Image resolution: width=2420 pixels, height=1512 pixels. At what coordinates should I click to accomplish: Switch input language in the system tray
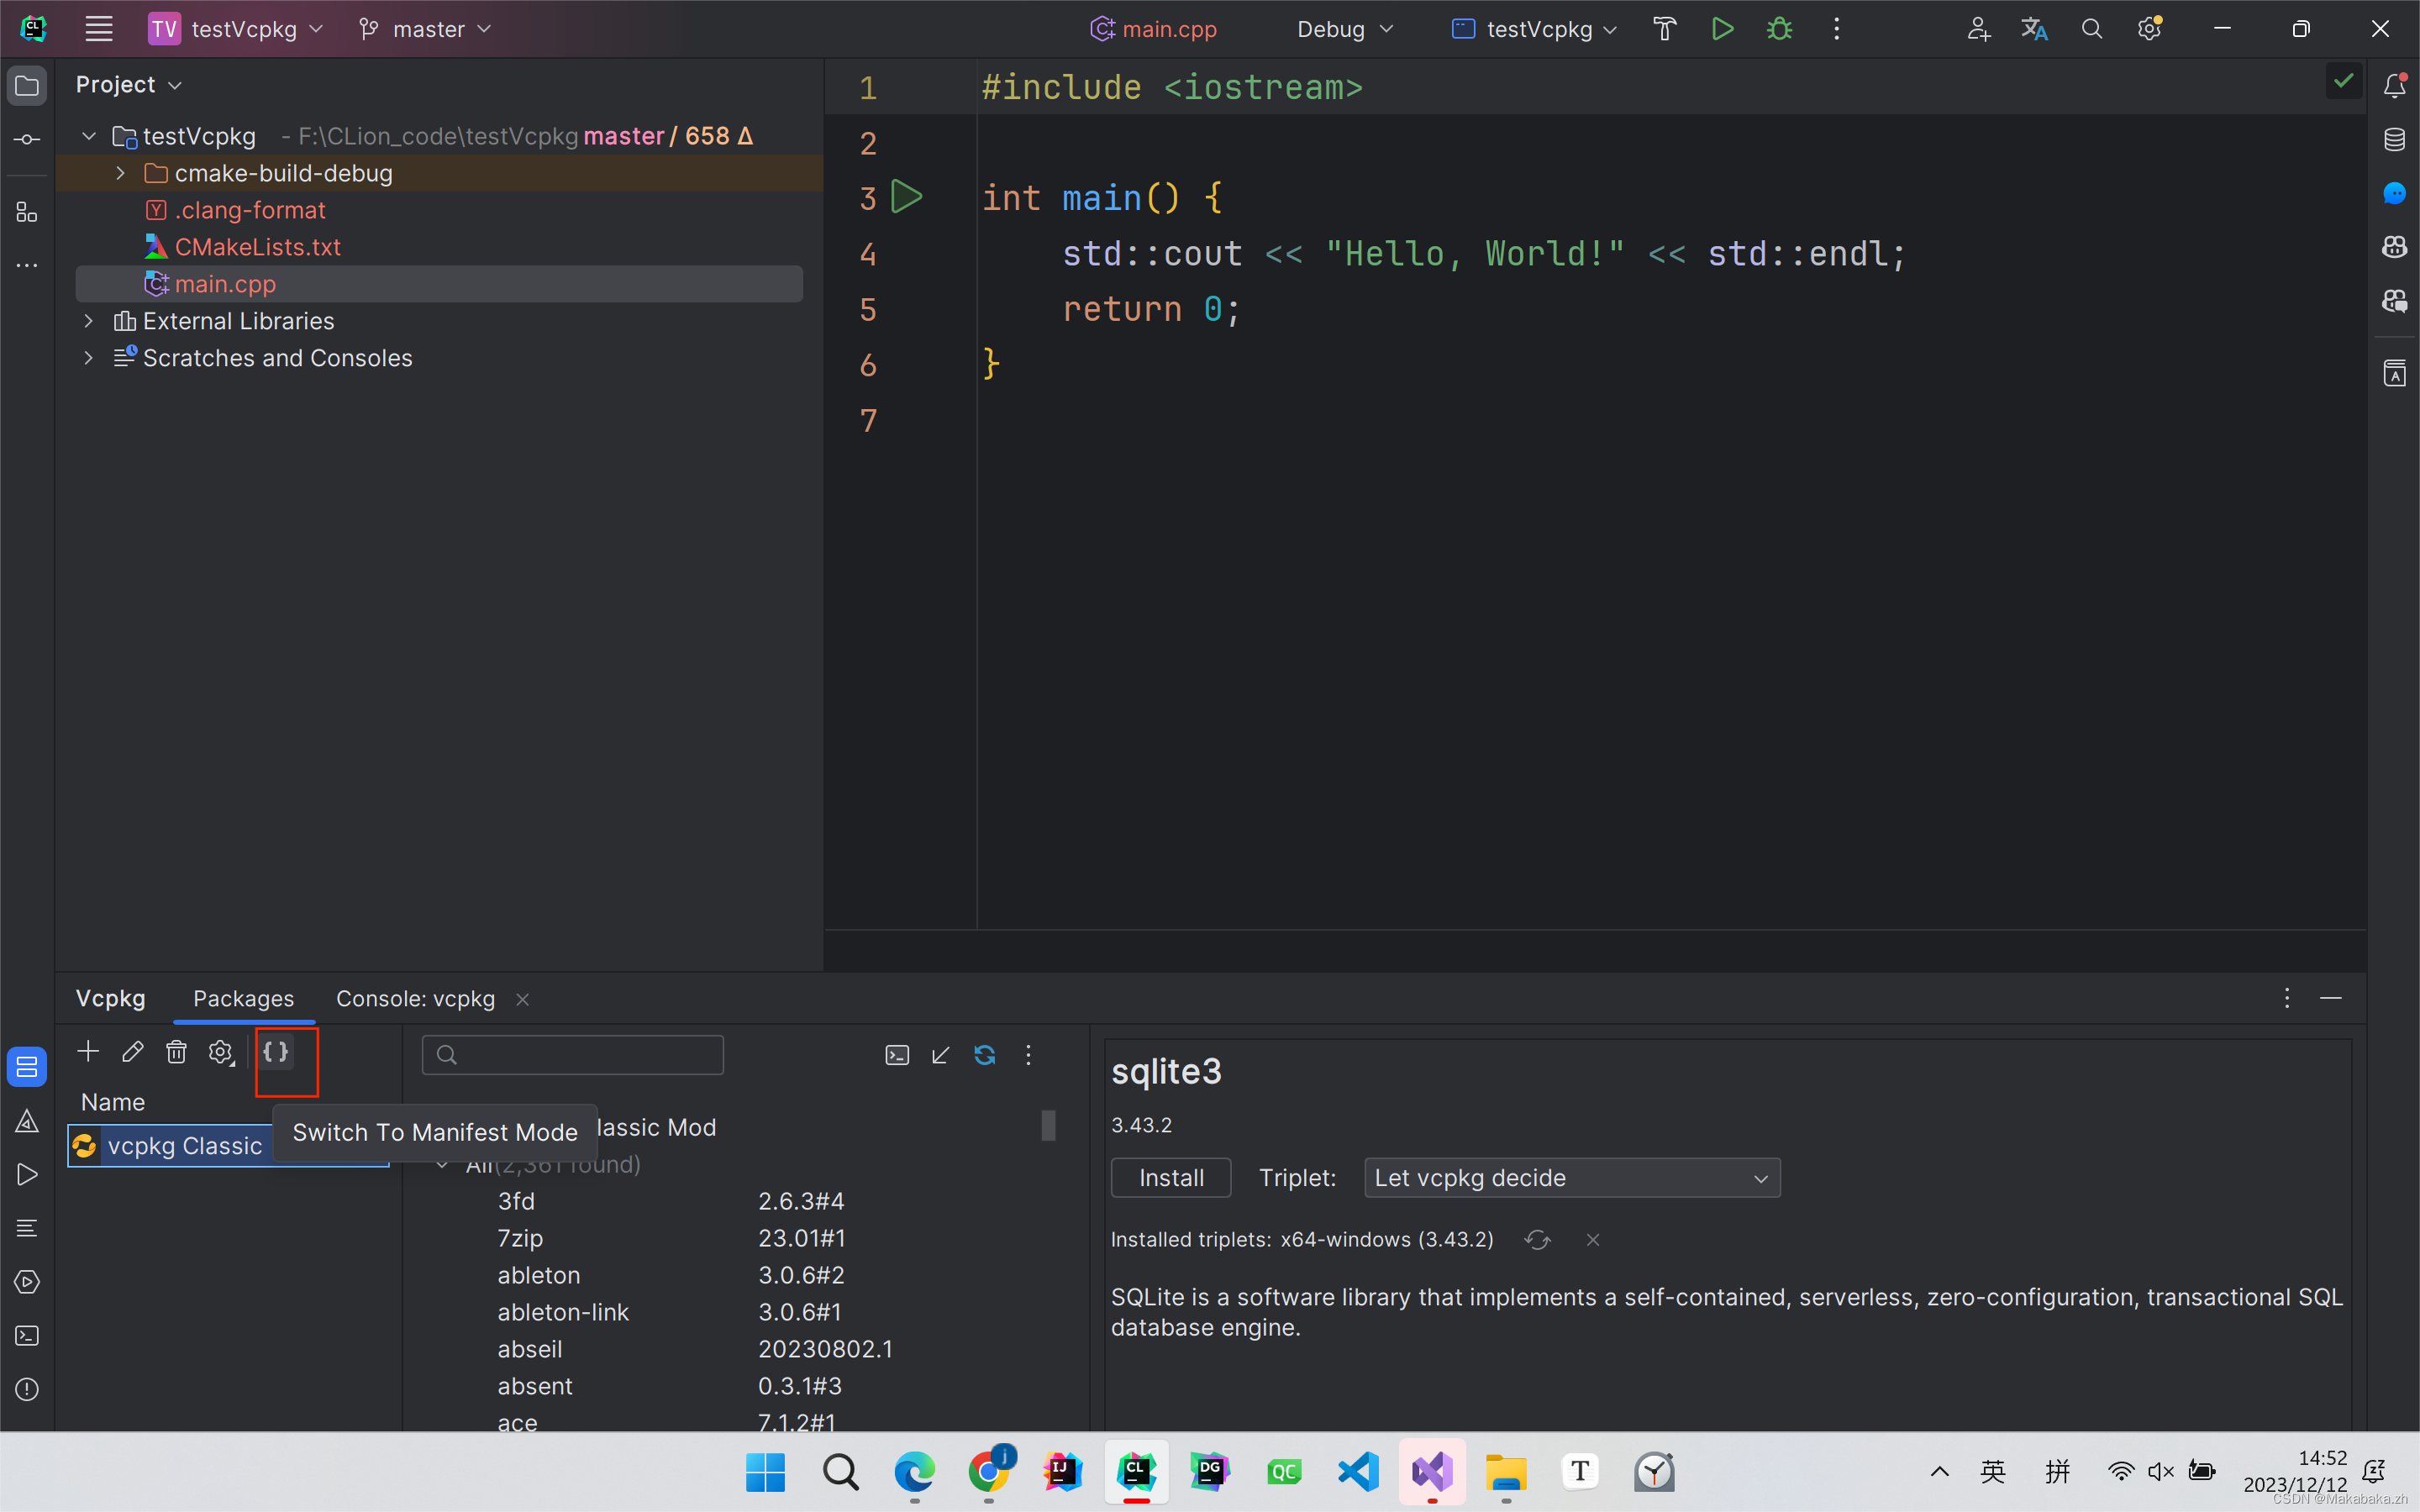coord(1992,1471)
